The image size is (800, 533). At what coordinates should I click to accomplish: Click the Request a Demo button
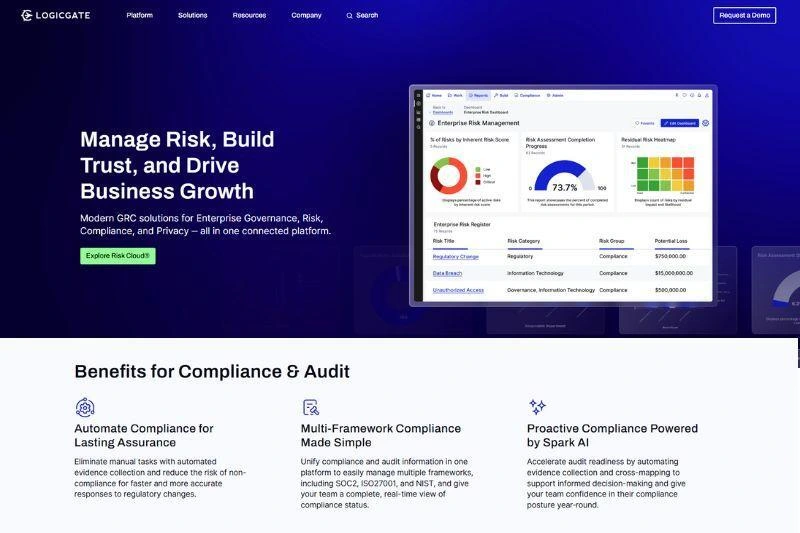pyautogui.click(x=744, y=15)
